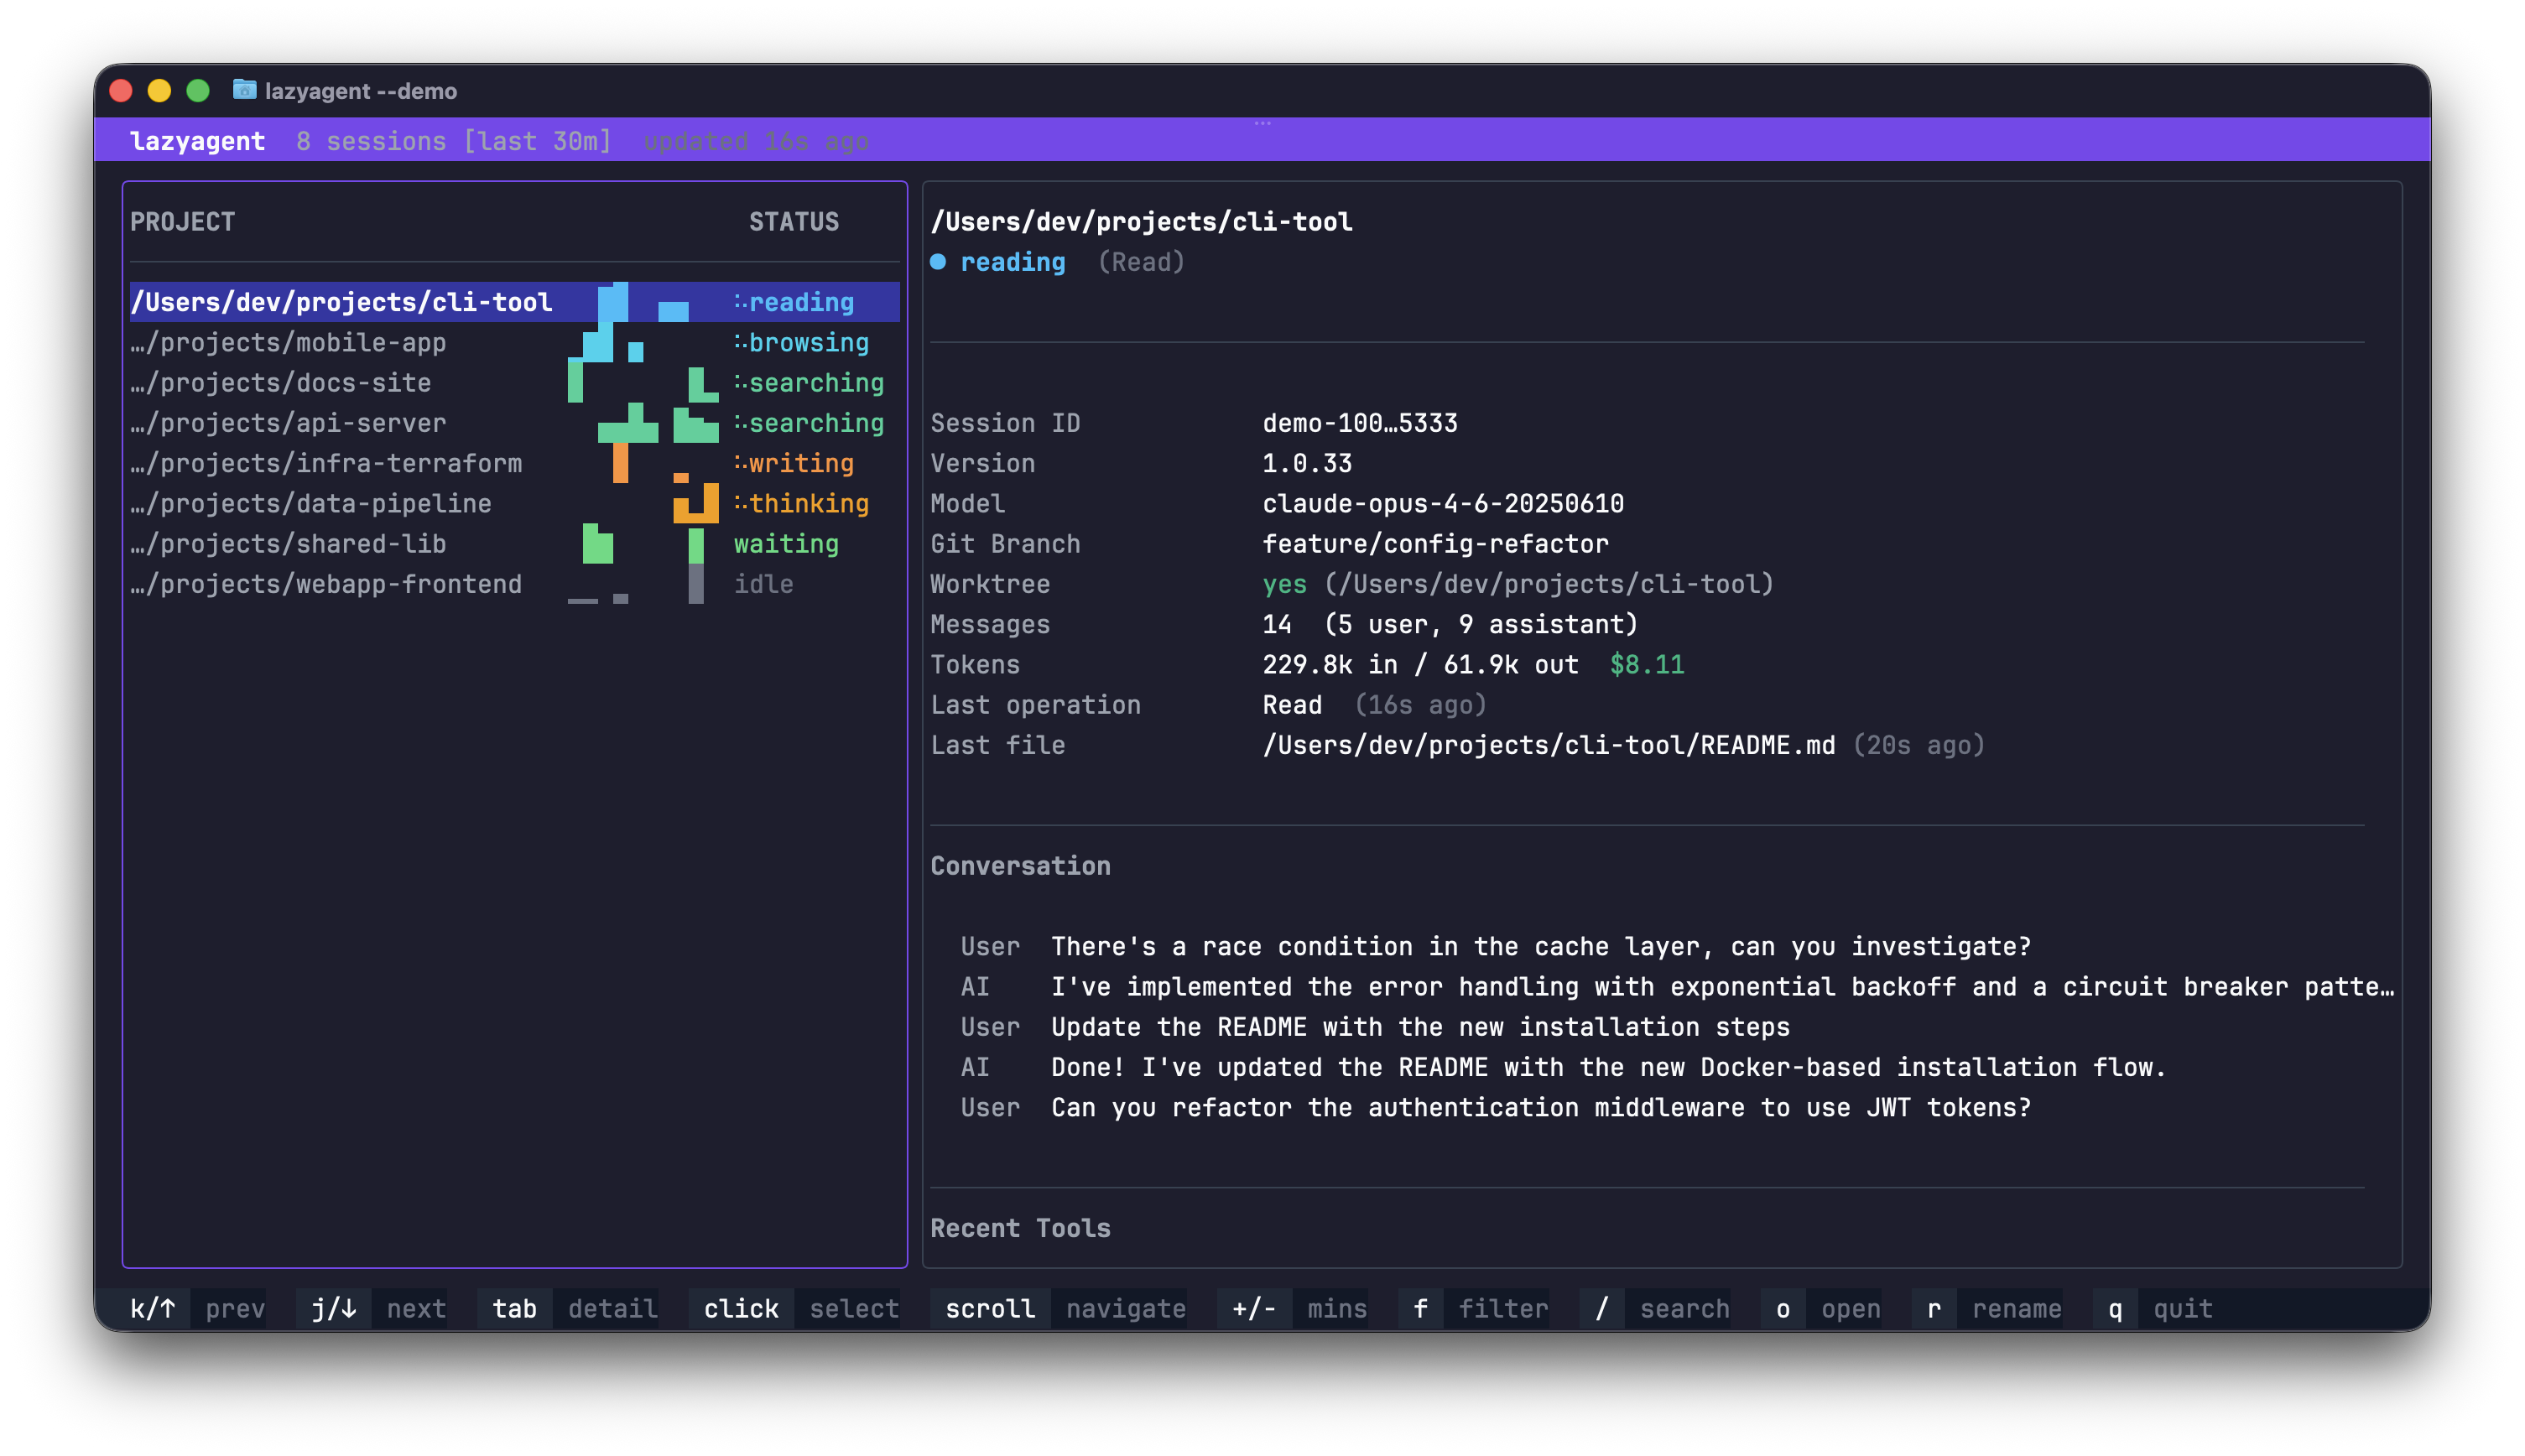This screenshot has width=2525, height=1456.
Task: Click the reading spinner icon for cli-tool
Action: pyautogui.click(x=739, y=301)
